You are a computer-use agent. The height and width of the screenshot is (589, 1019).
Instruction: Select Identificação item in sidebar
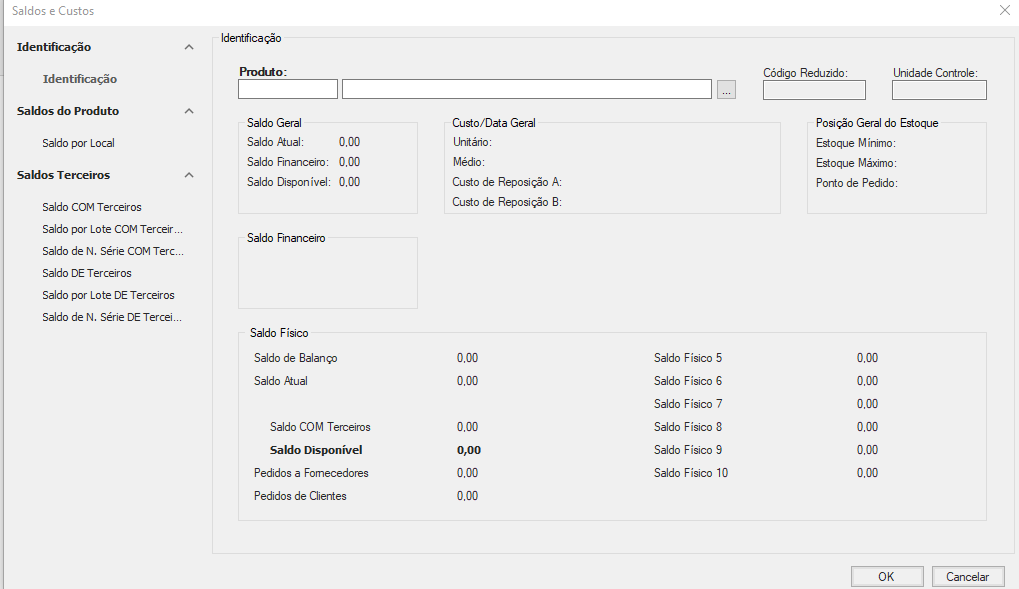pos(79,79)
